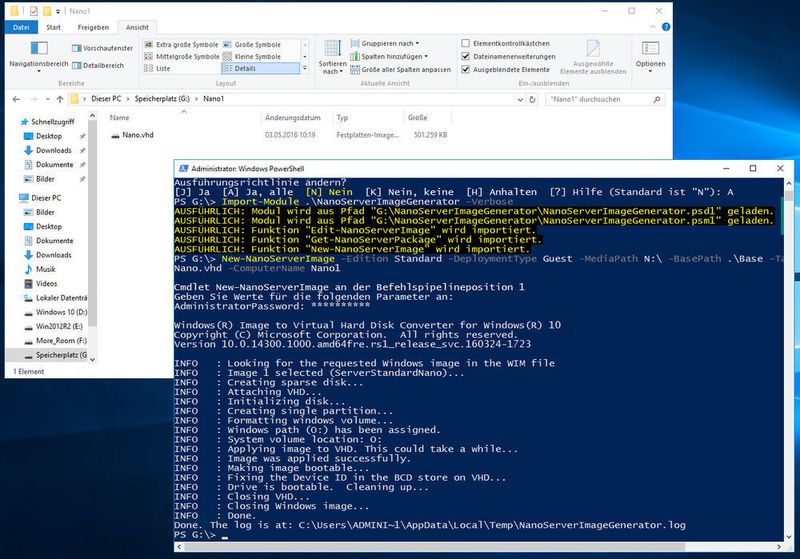Image resolution: width=800 pixels, height=559 pixels.
Task: Click PowerShell vertical scrollbar down arrow
Action: point(789,537)
